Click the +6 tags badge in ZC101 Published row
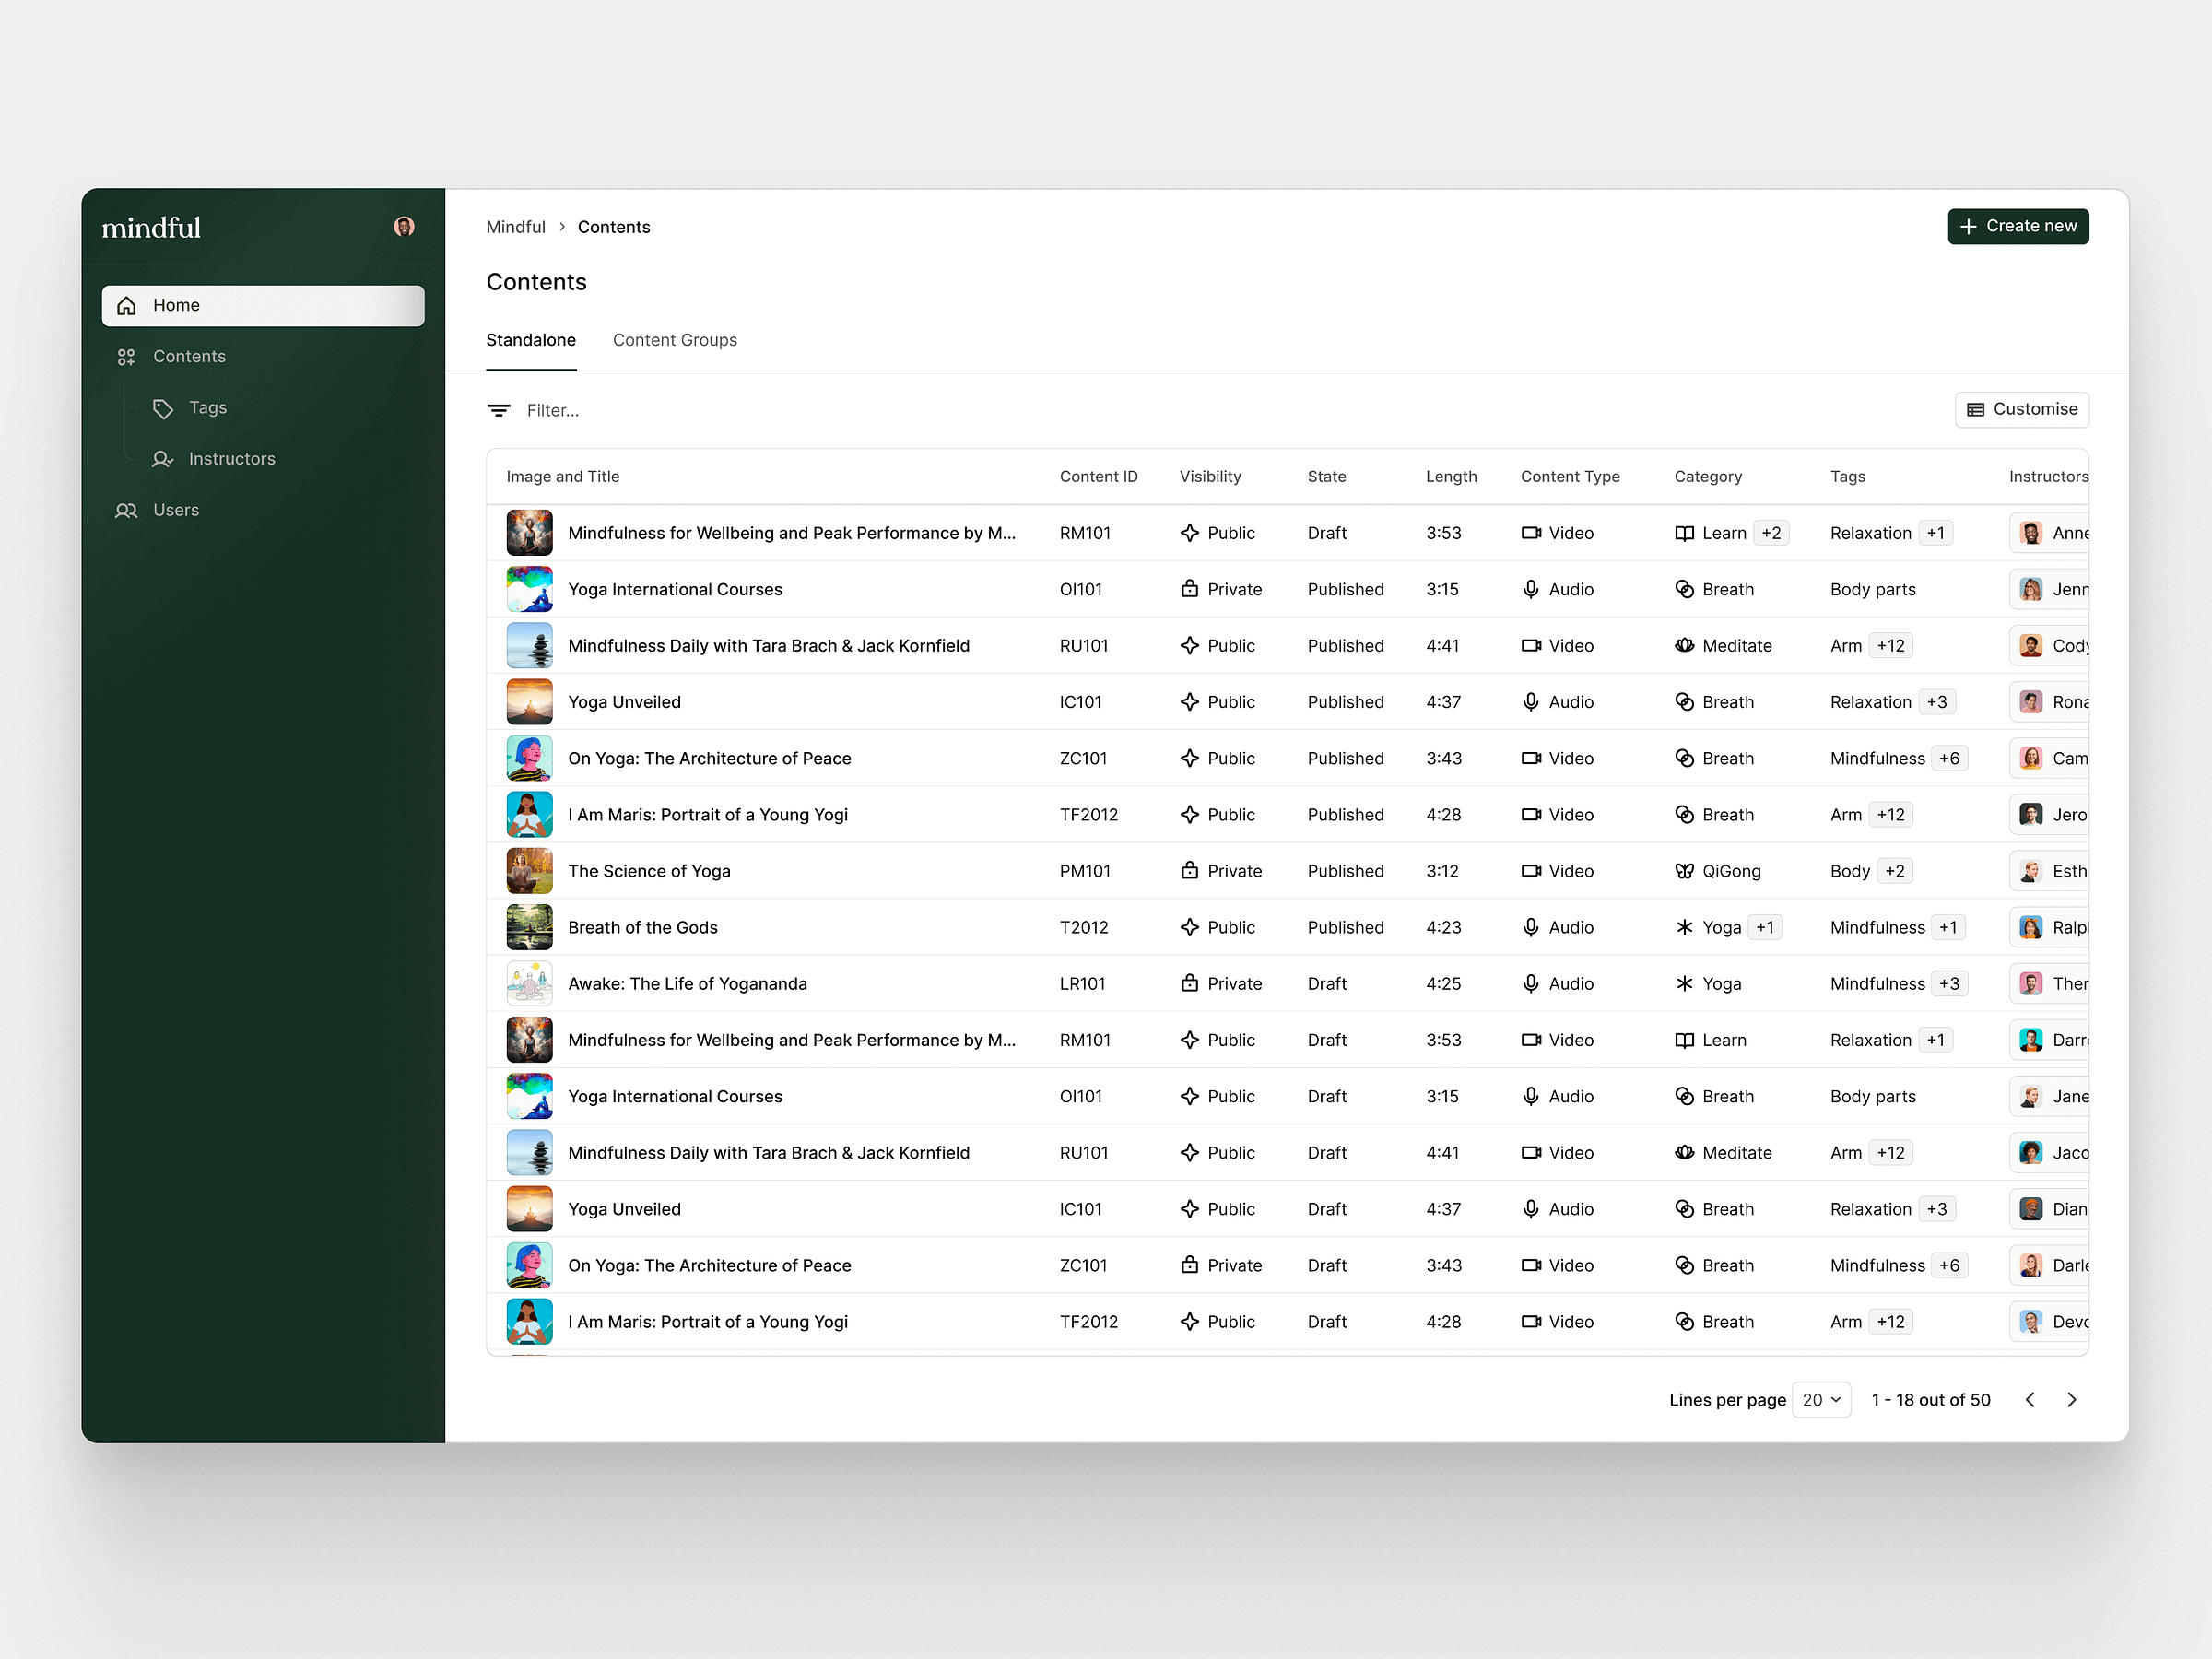Image resolution: width=2212 pixels, height=1659 pixels. pos(1949,758)
